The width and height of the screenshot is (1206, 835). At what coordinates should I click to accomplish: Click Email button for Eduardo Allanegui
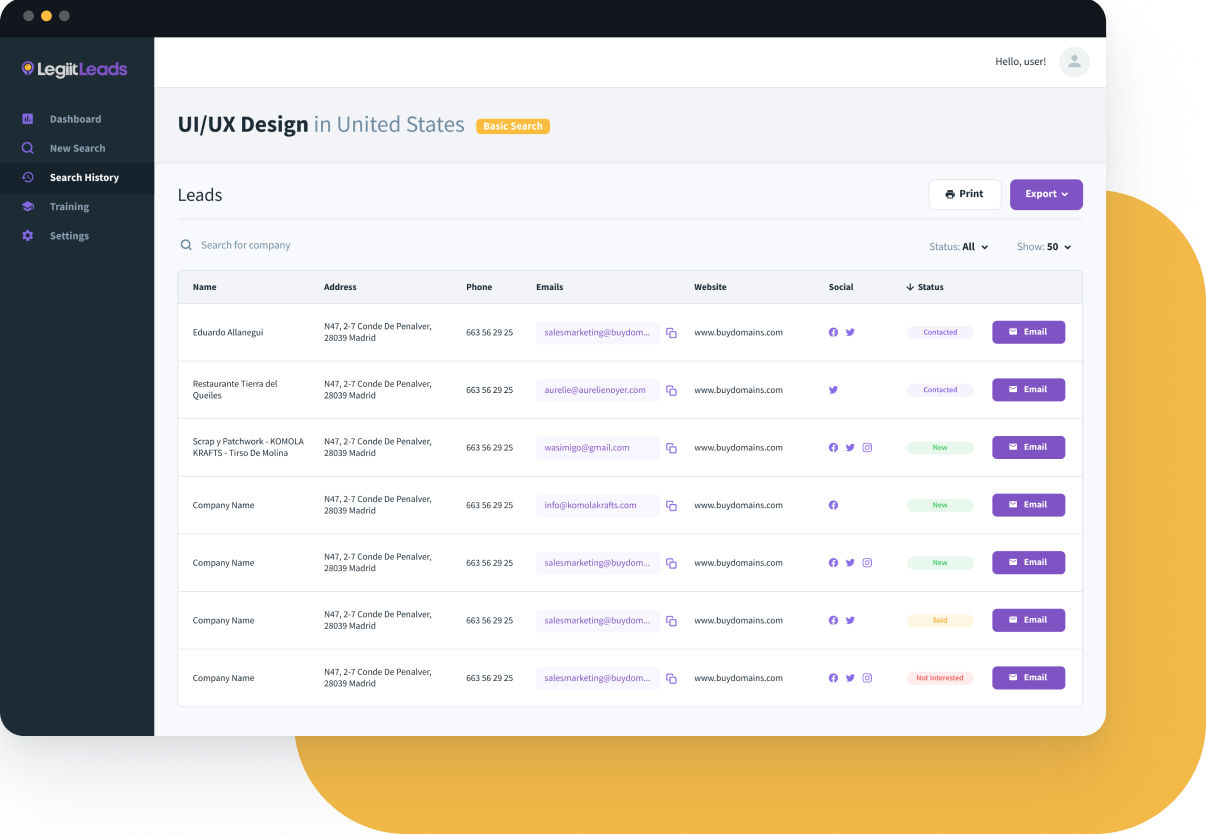(1028, 332)
